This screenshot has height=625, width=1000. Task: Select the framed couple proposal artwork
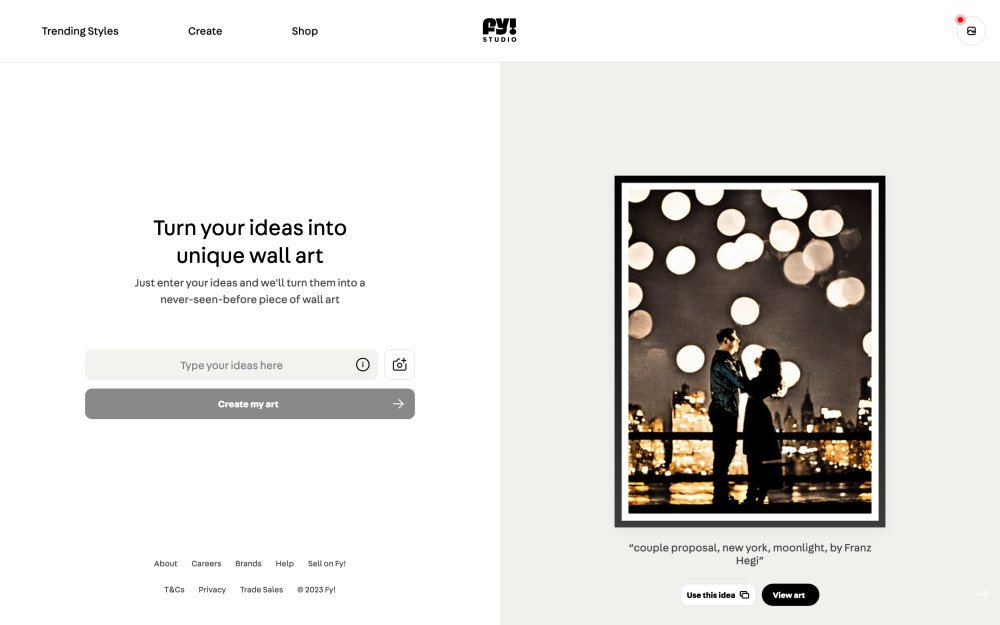pyautogui.click(x=749, y=351)
